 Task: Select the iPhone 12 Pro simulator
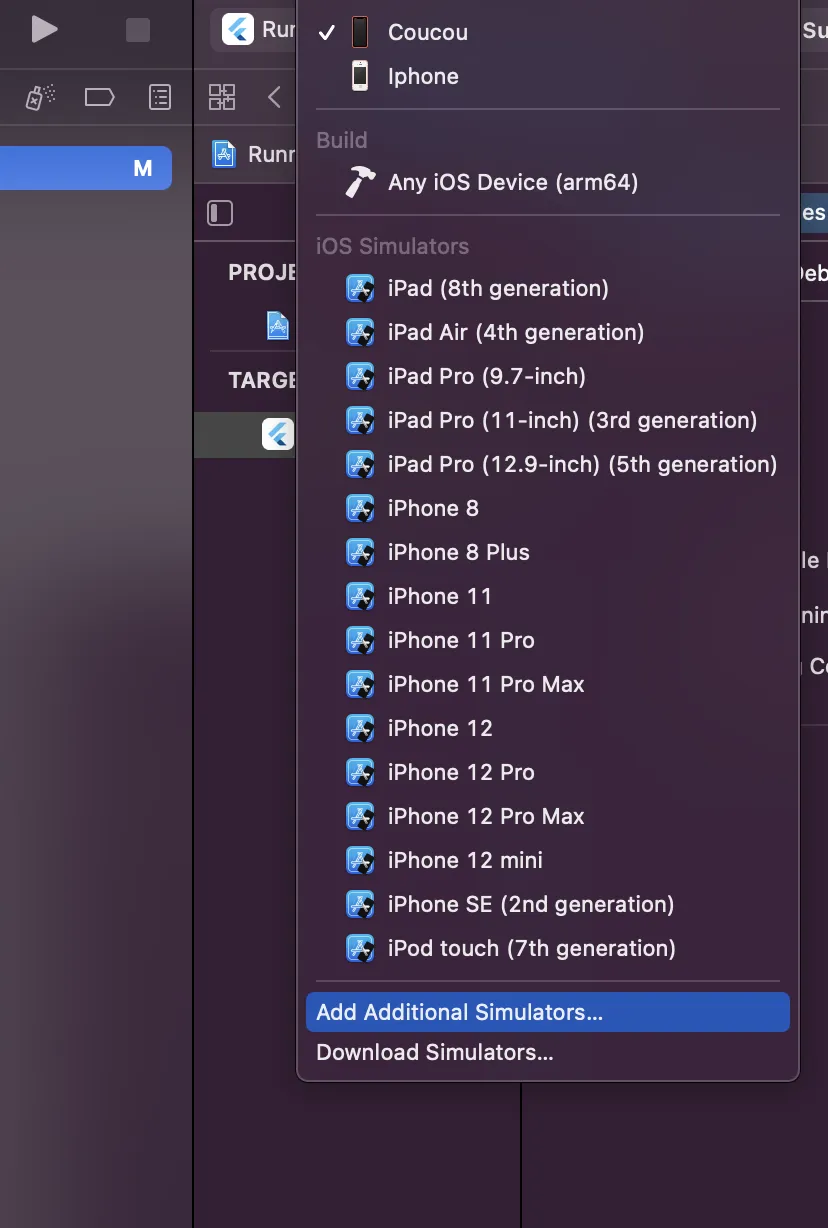click(548, 772)
